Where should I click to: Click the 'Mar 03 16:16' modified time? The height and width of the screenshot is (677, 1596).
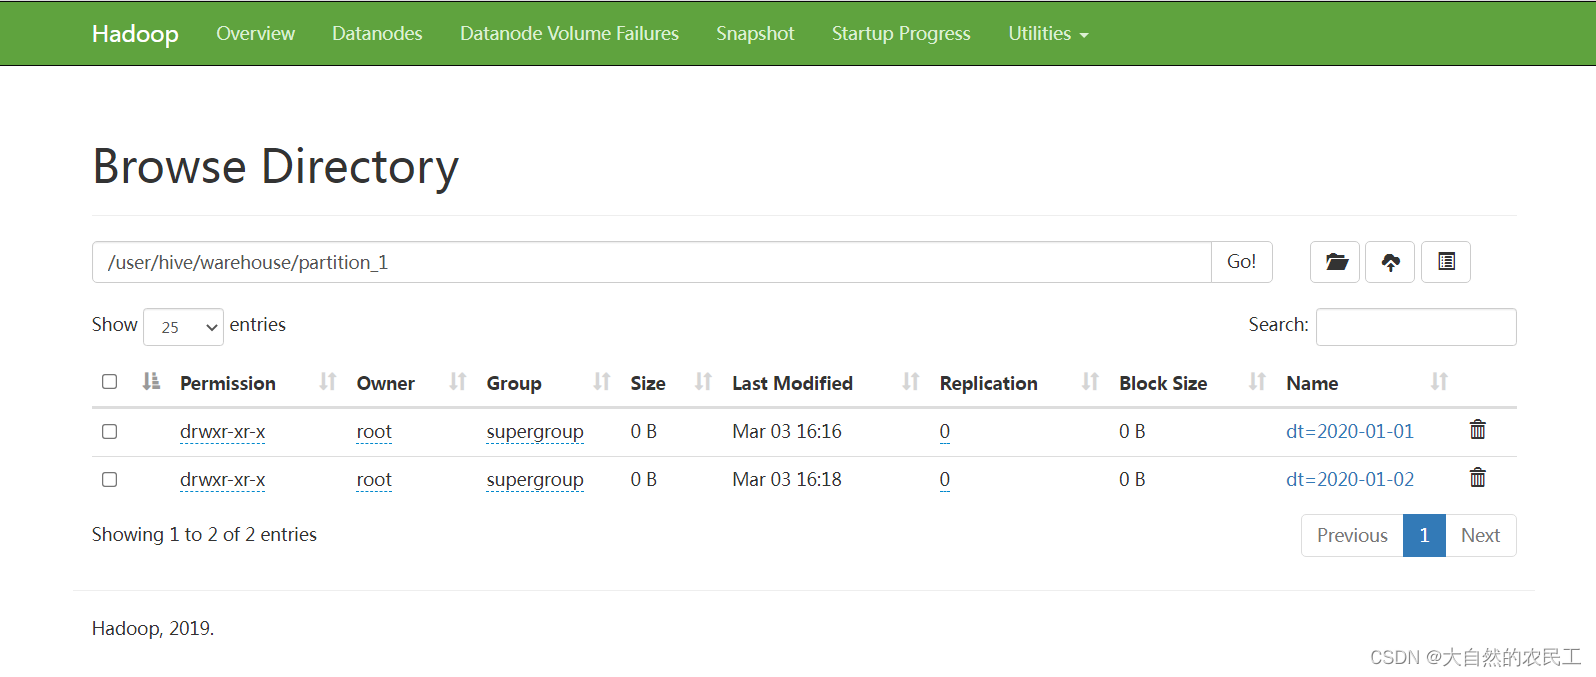(x=787, y=431)
